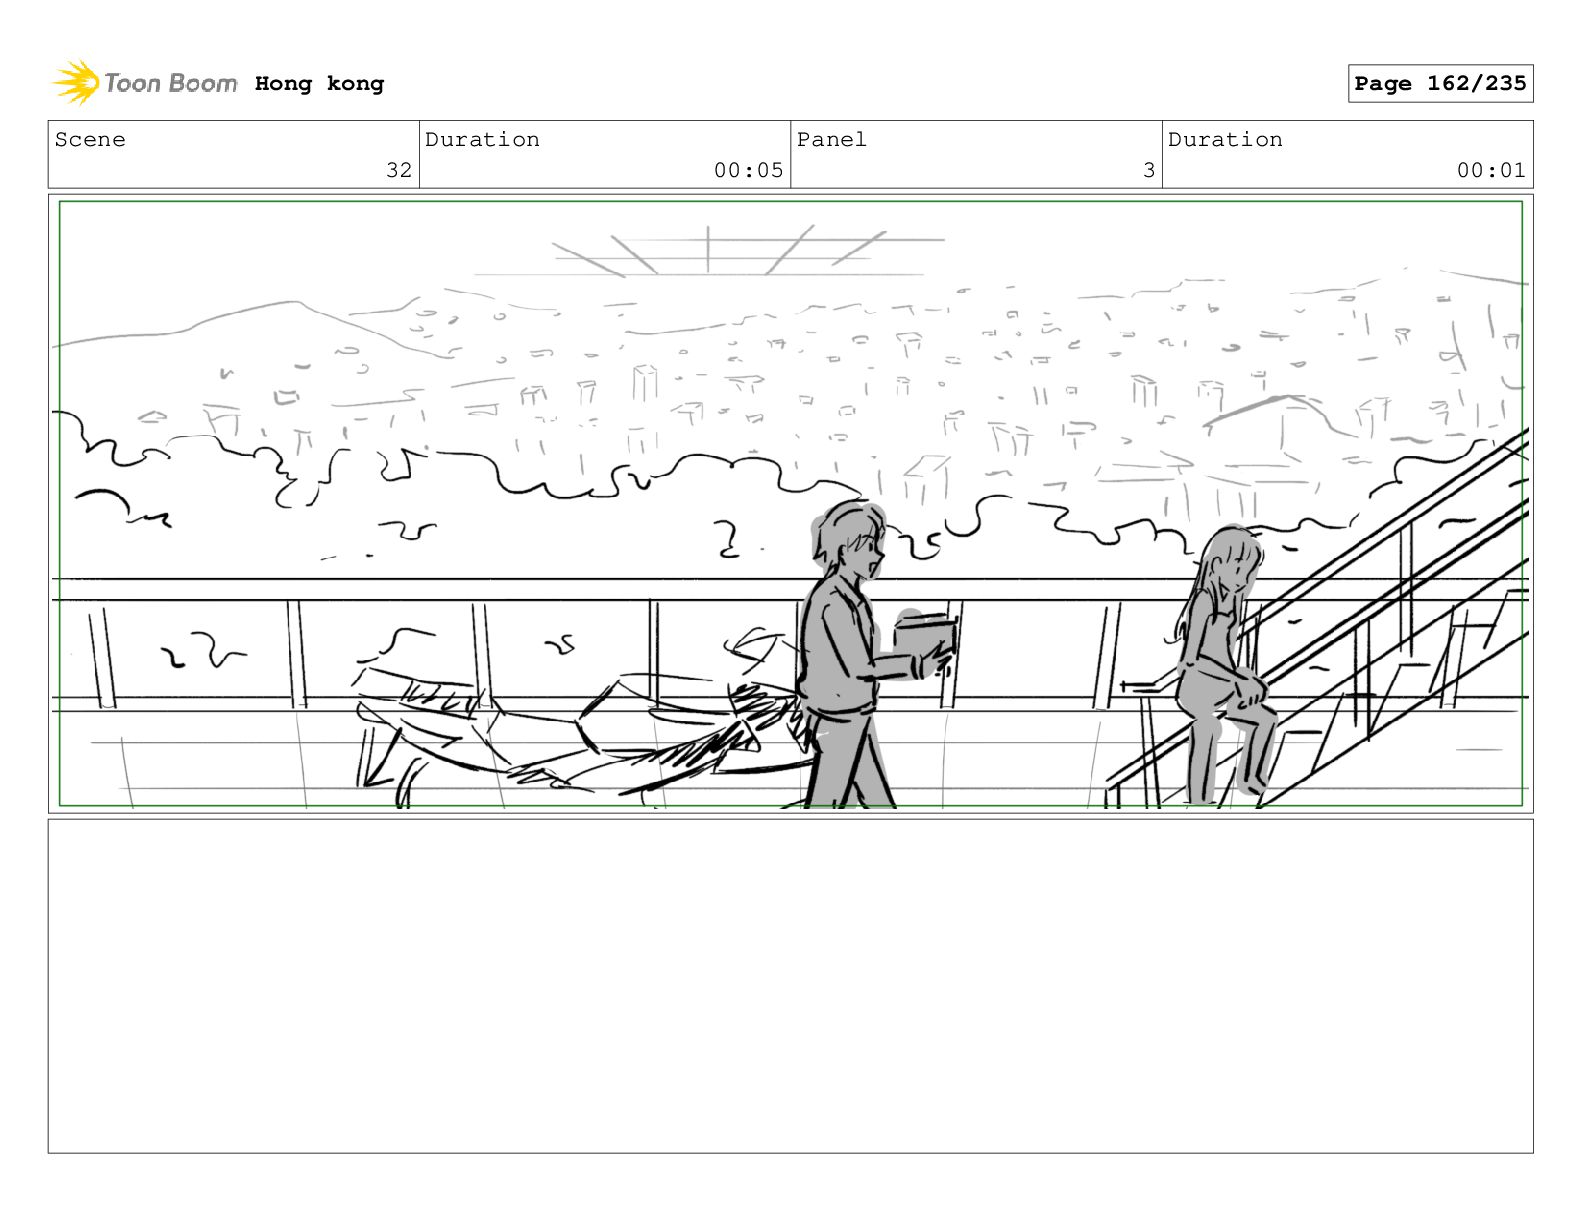The image size is (1582, 1225).
Task: Select the 'Hong kong' project title
Action: (x=319, y=84)
